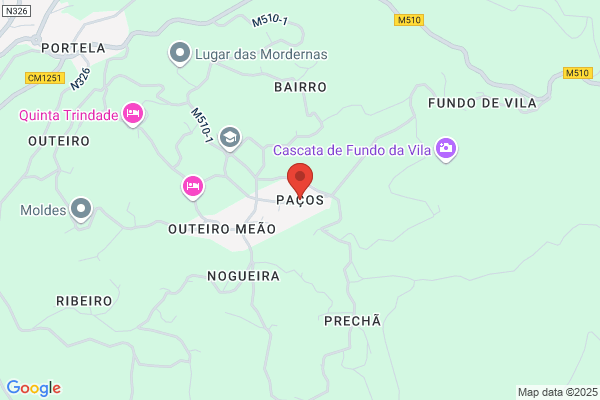The width and height of the screenshot is (600, 400).
Task: Click the PRECHÃ locality label
Action: 353,321
